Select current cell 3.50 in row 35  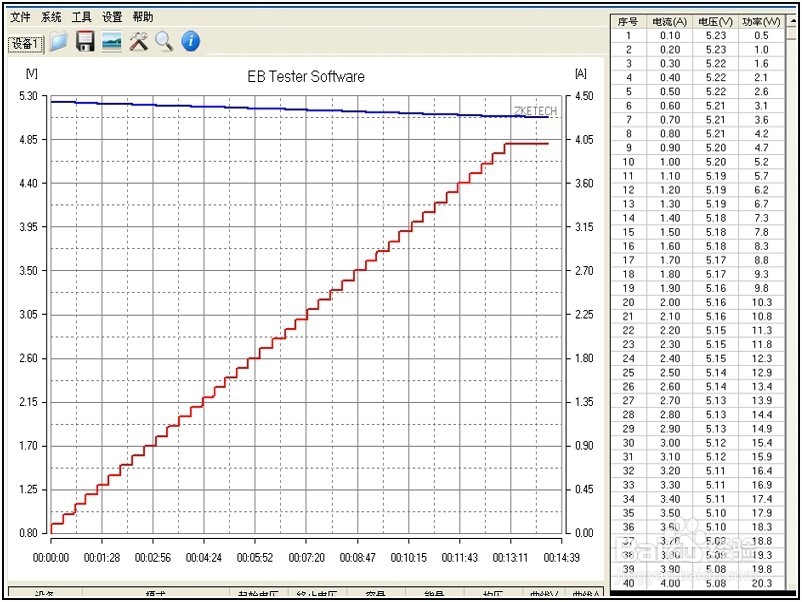670,513
